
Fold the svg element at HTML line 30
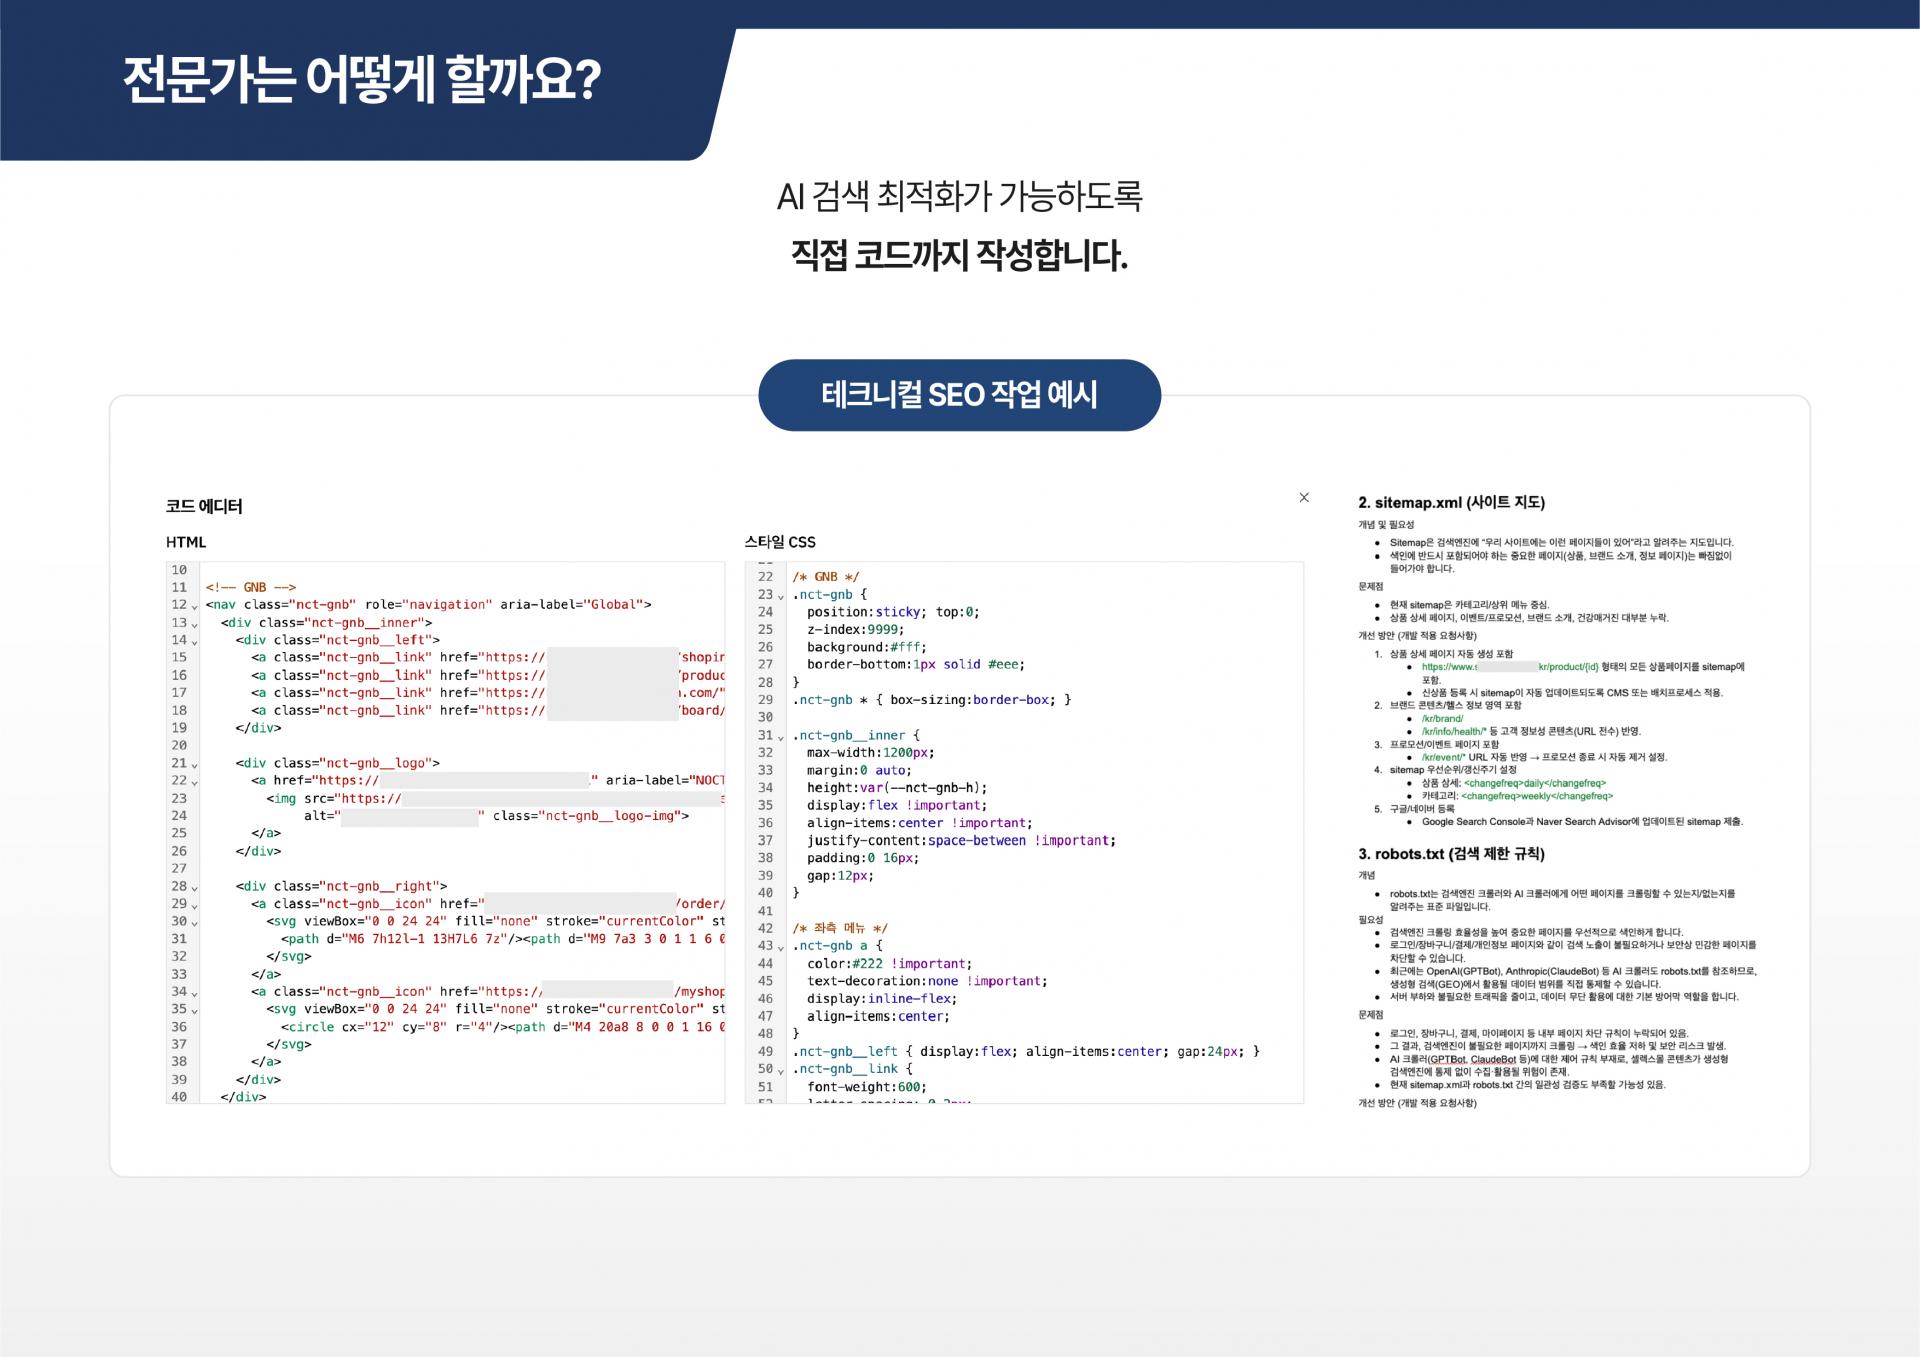point(195,923)
